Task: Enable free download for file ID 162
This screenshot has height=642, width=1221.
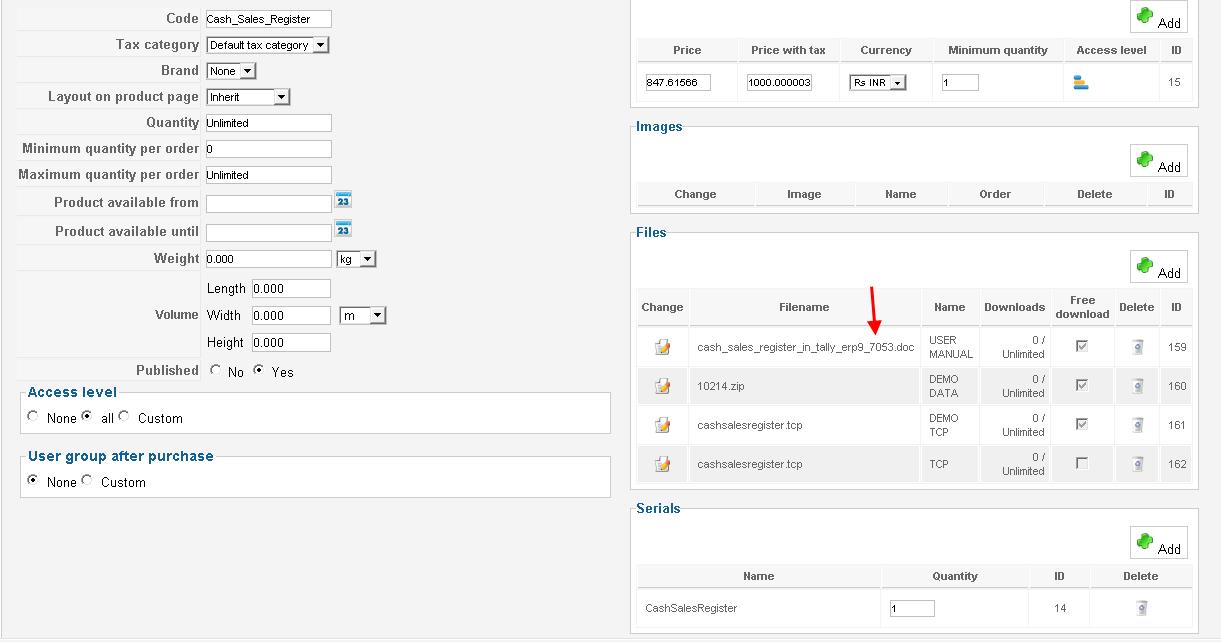Action: click(x=1082, y=463)
